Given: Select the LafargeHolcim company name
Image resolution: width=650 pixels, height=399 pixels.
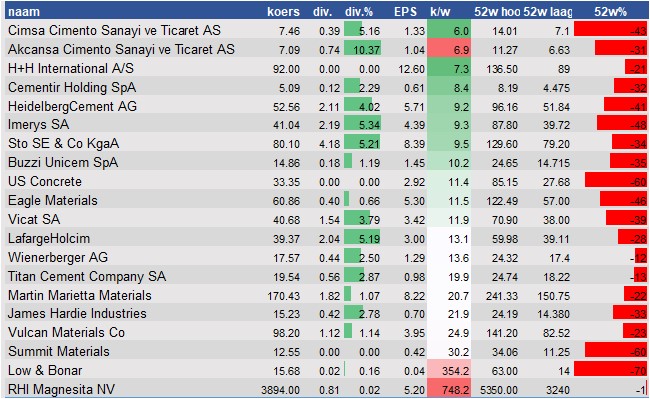Looking at the screenshot, I should click(49, 238).
